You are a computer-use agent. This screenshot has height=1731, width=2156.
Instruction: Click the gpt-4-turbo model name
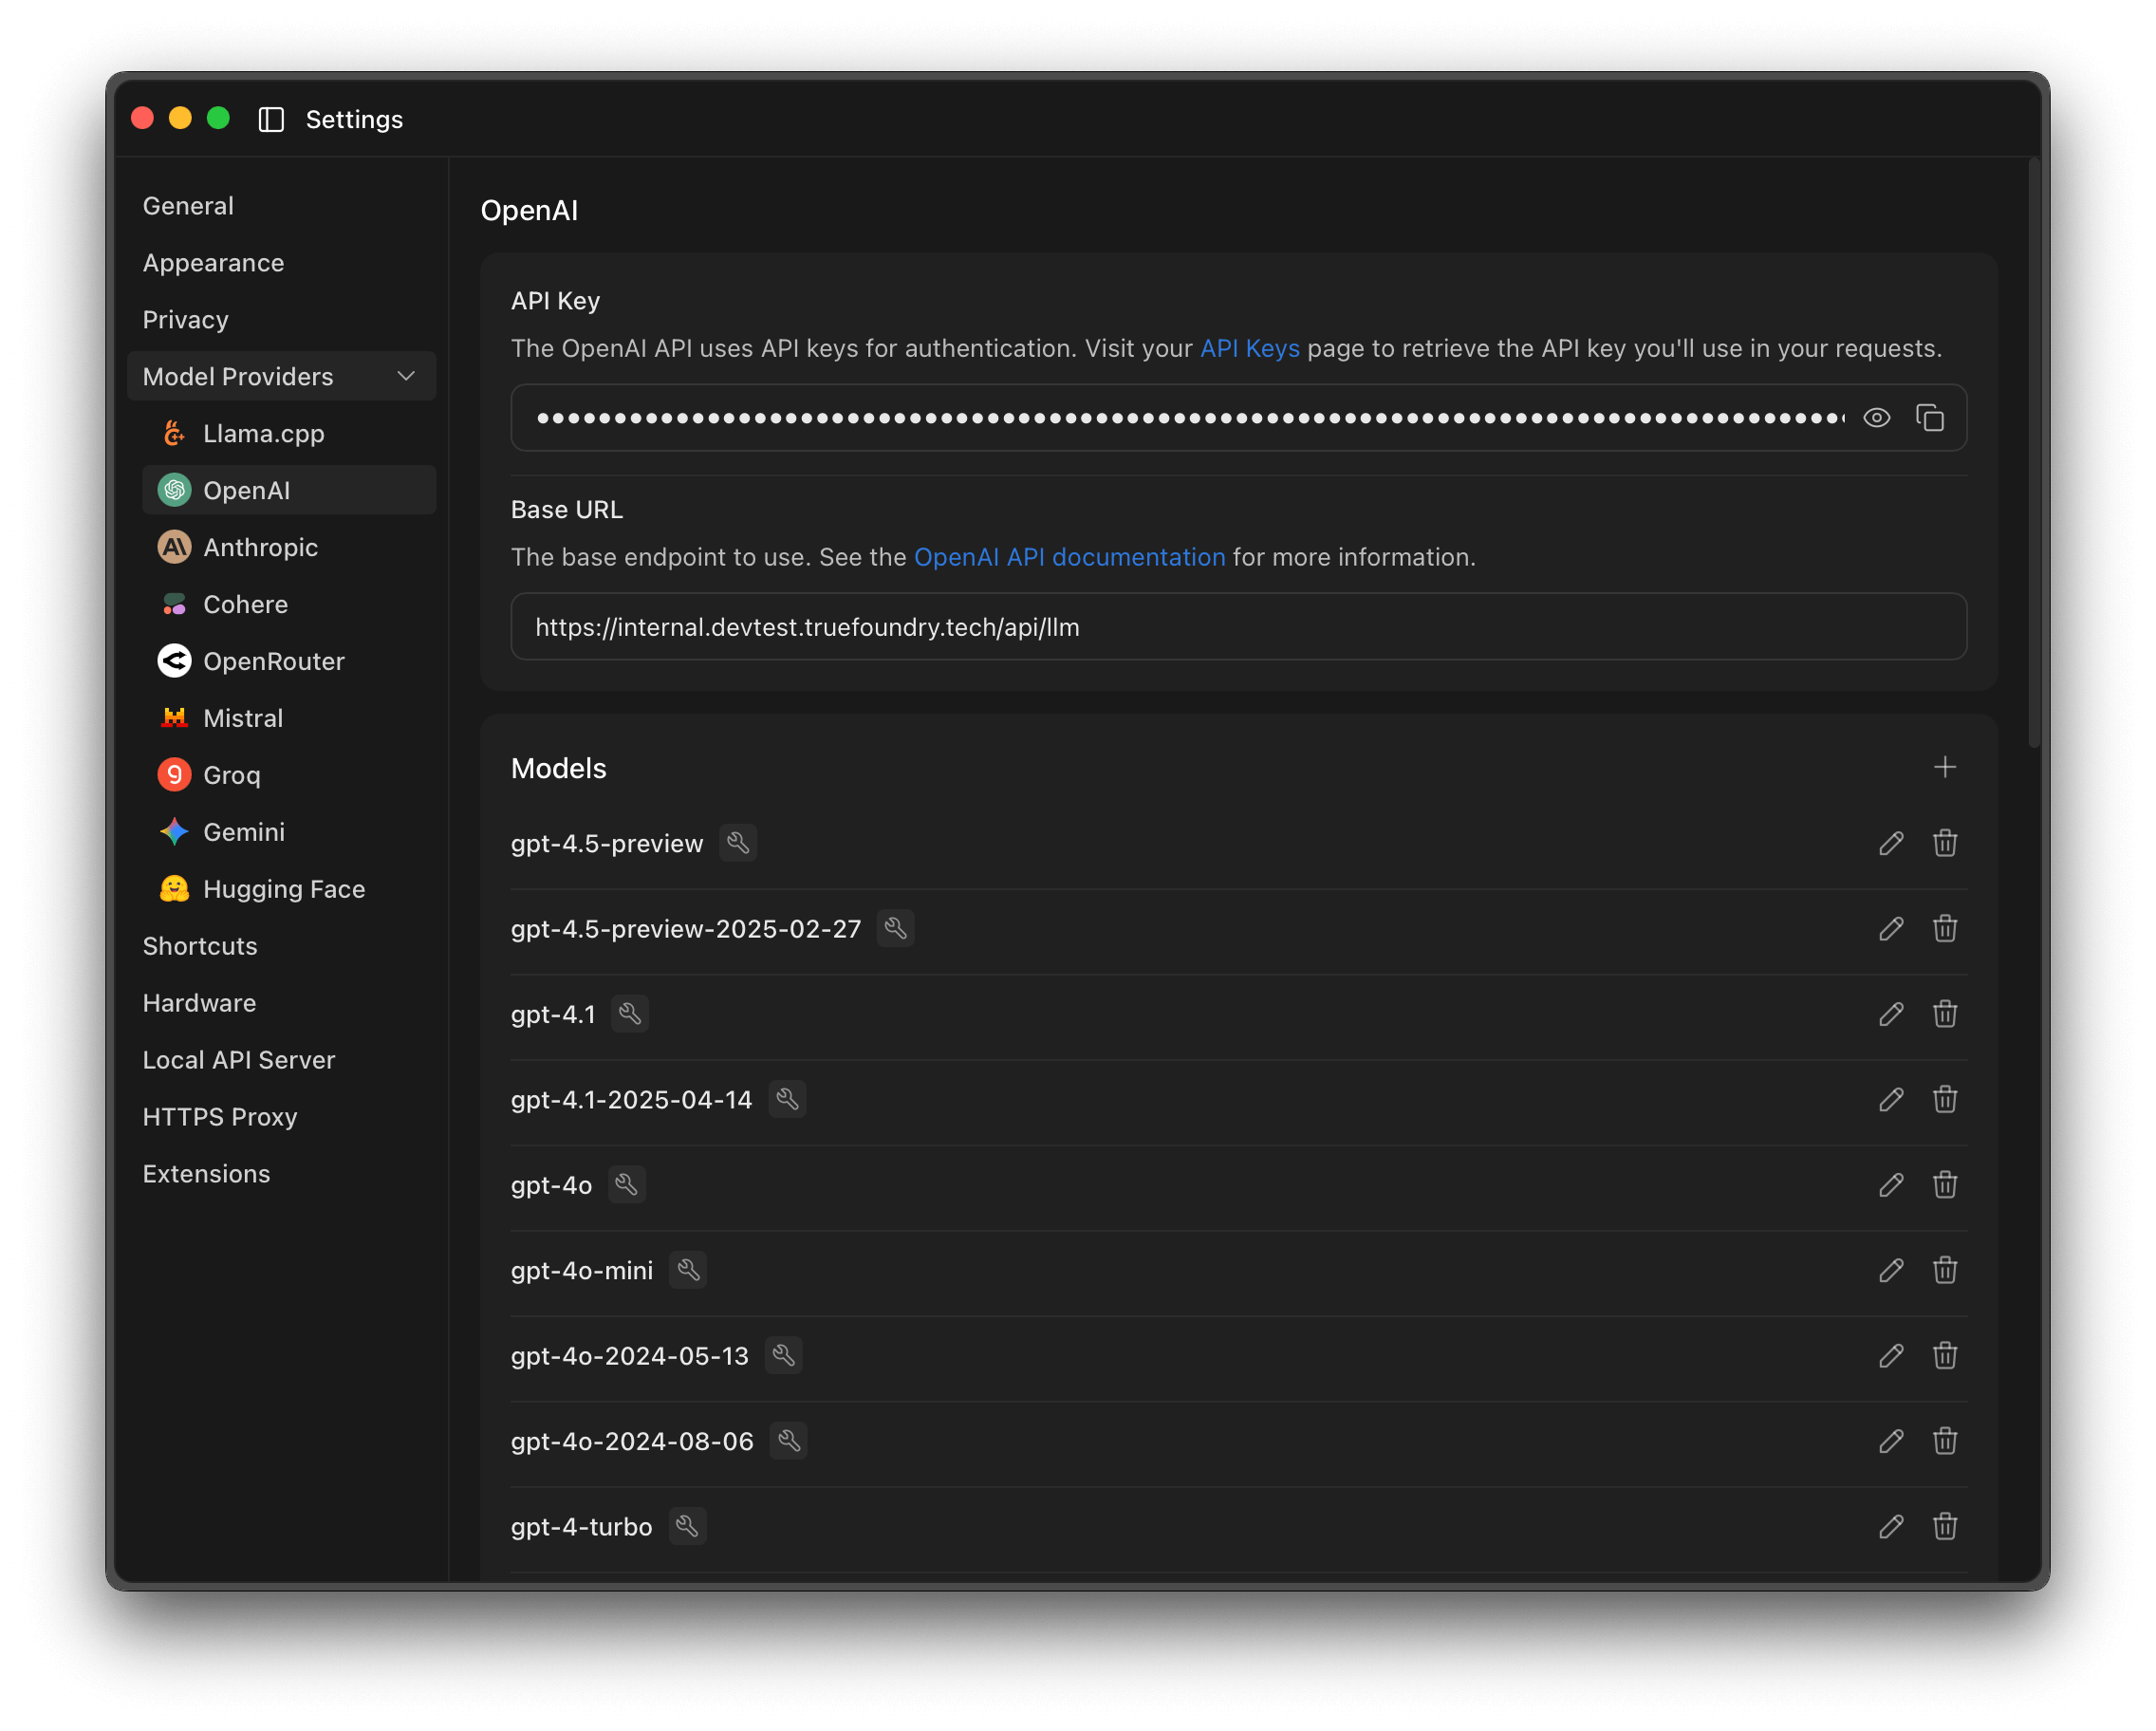(581, 1526)
